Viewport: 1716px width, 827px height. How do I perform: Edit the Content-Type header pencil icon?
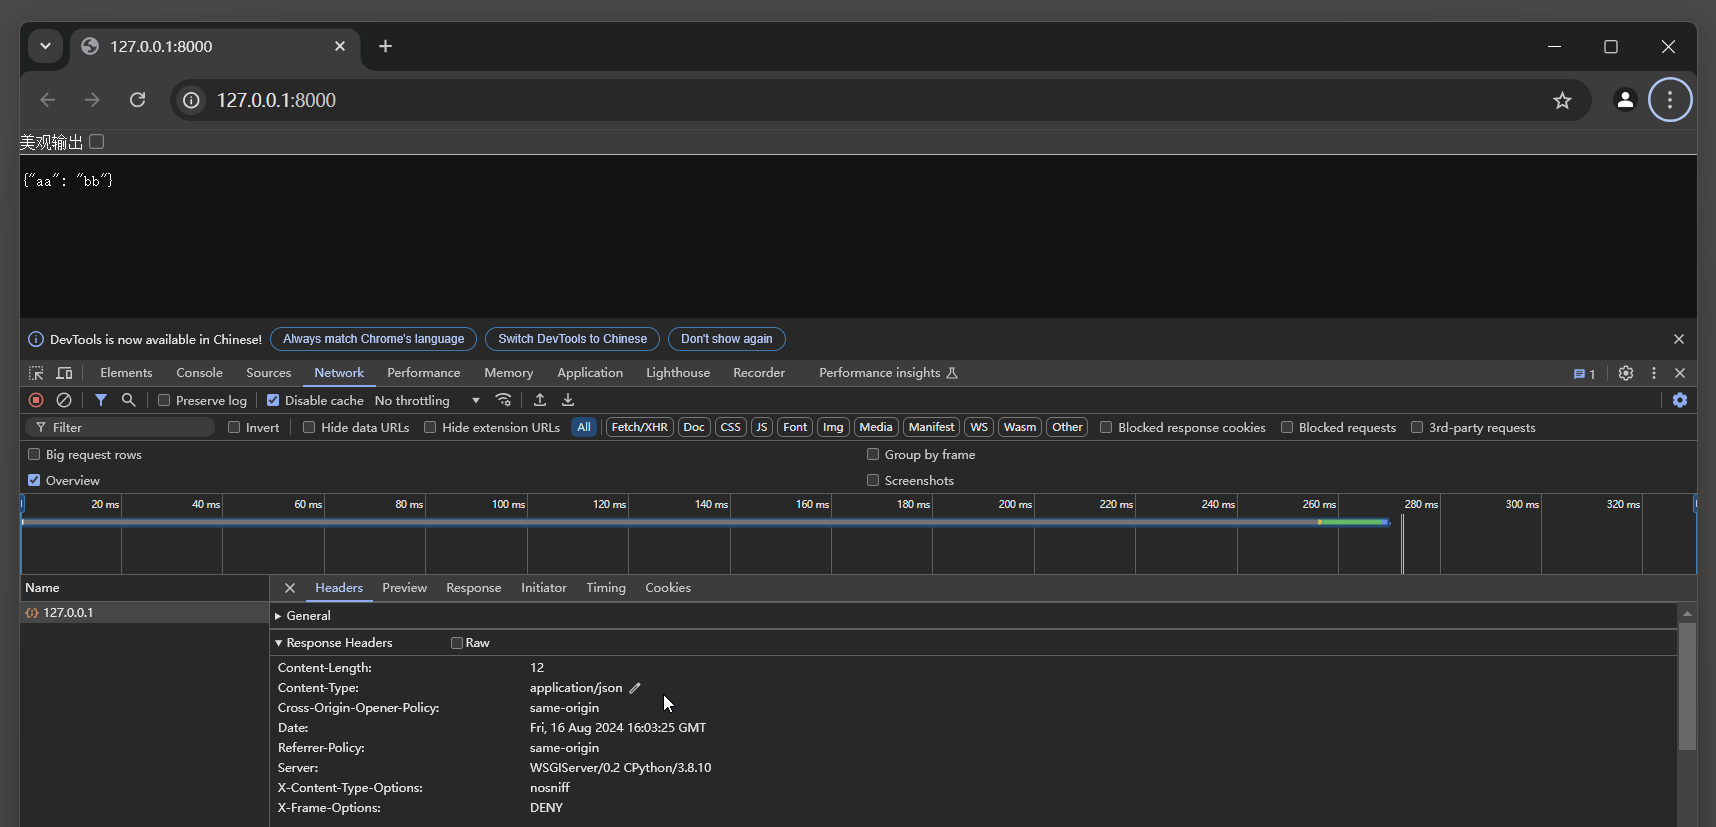(635, 688)
